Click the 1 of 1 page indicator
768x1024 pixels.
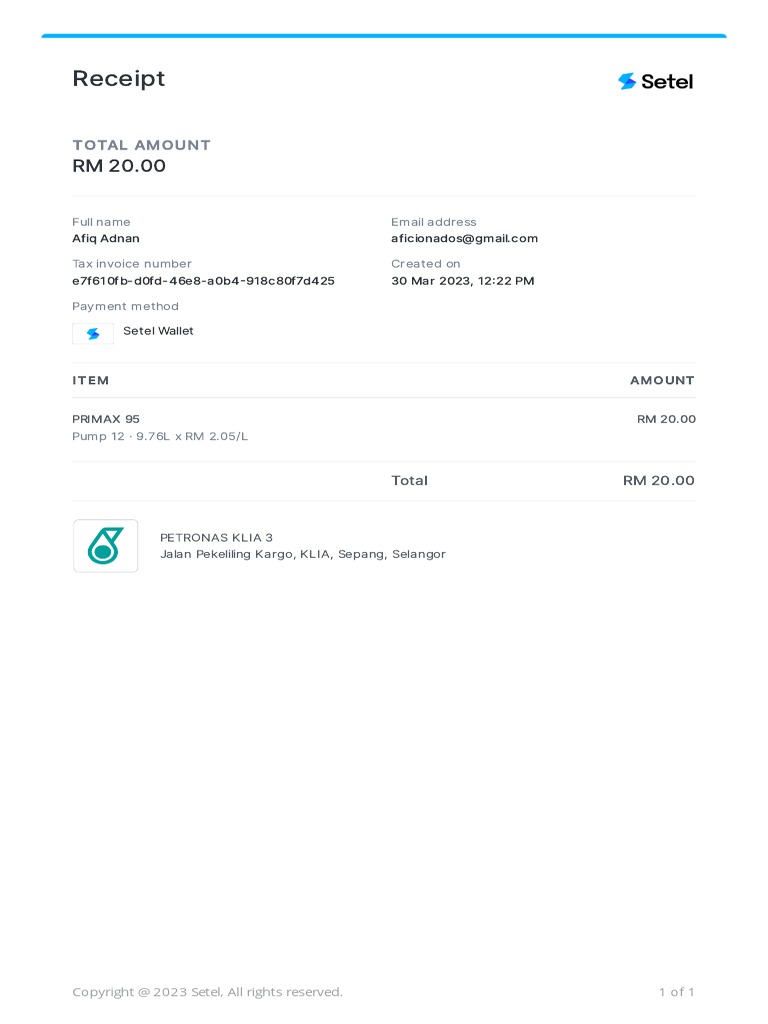point(676,992)
